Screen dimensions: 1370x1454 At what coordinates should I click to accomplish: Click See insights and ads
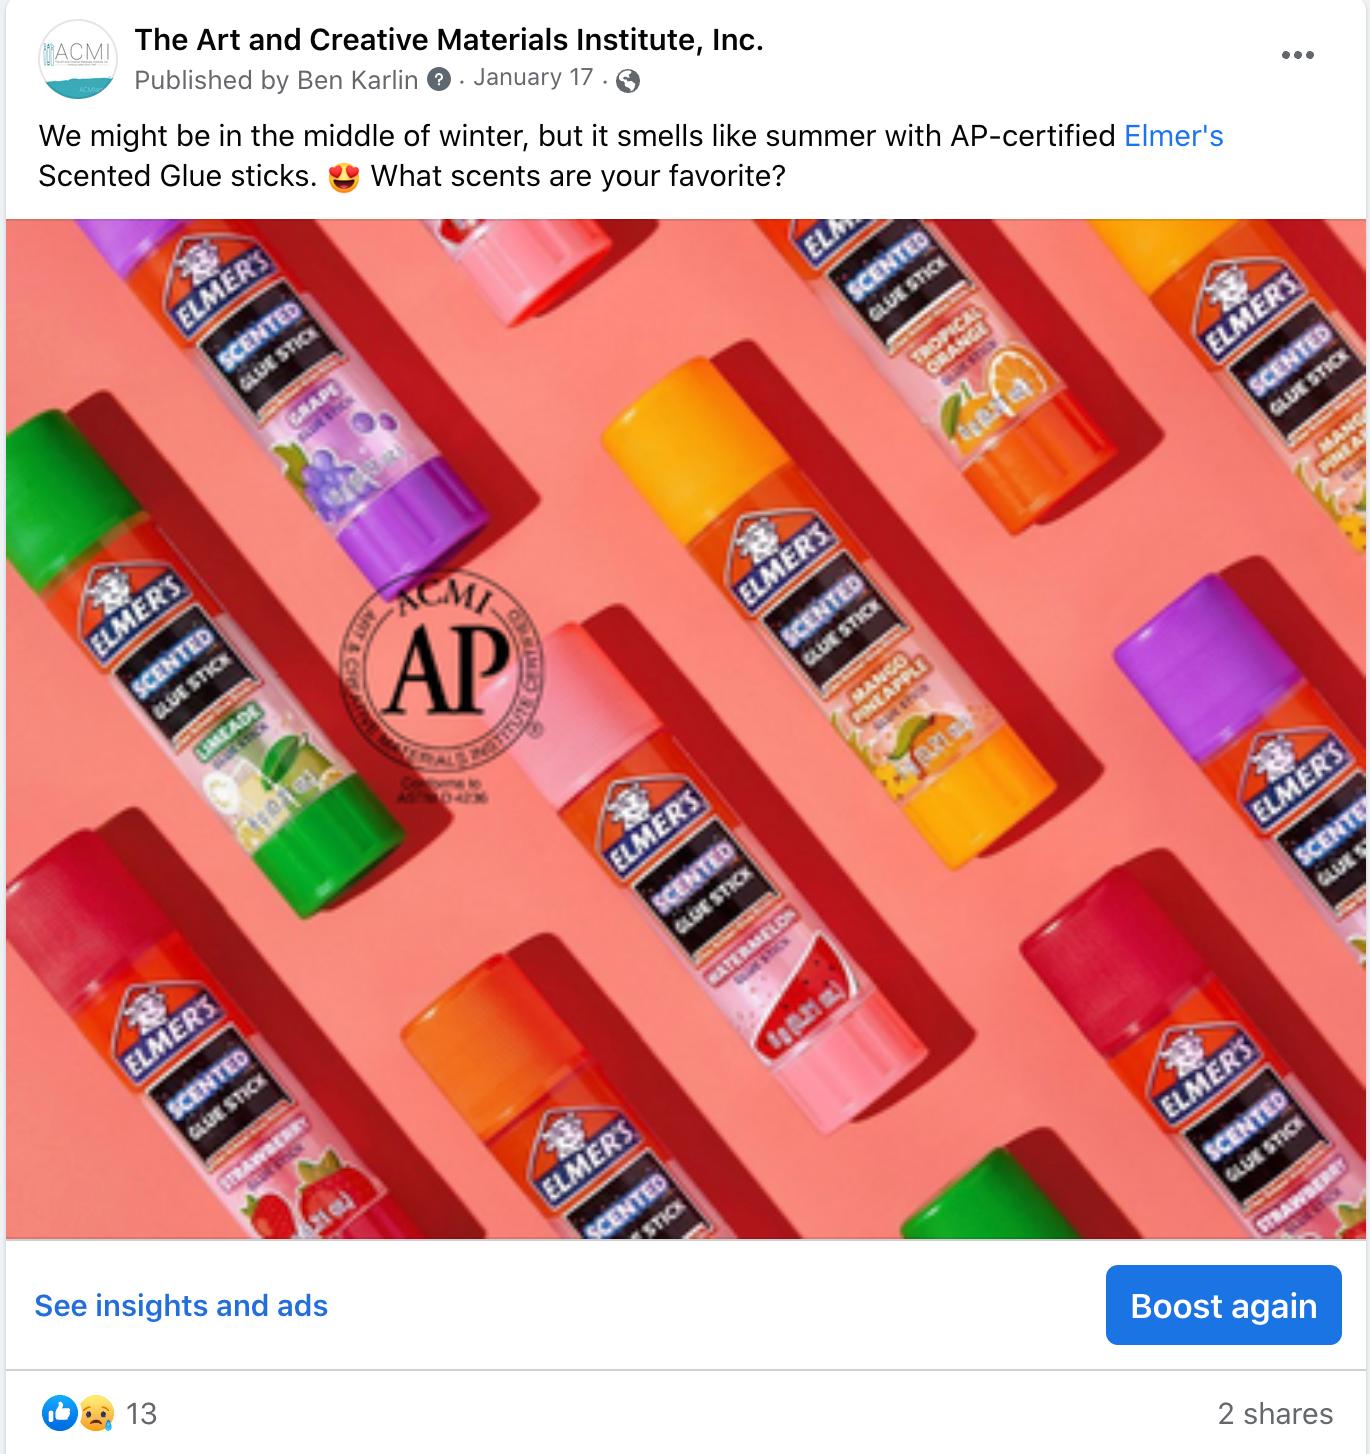click(x=181, y=1306)
